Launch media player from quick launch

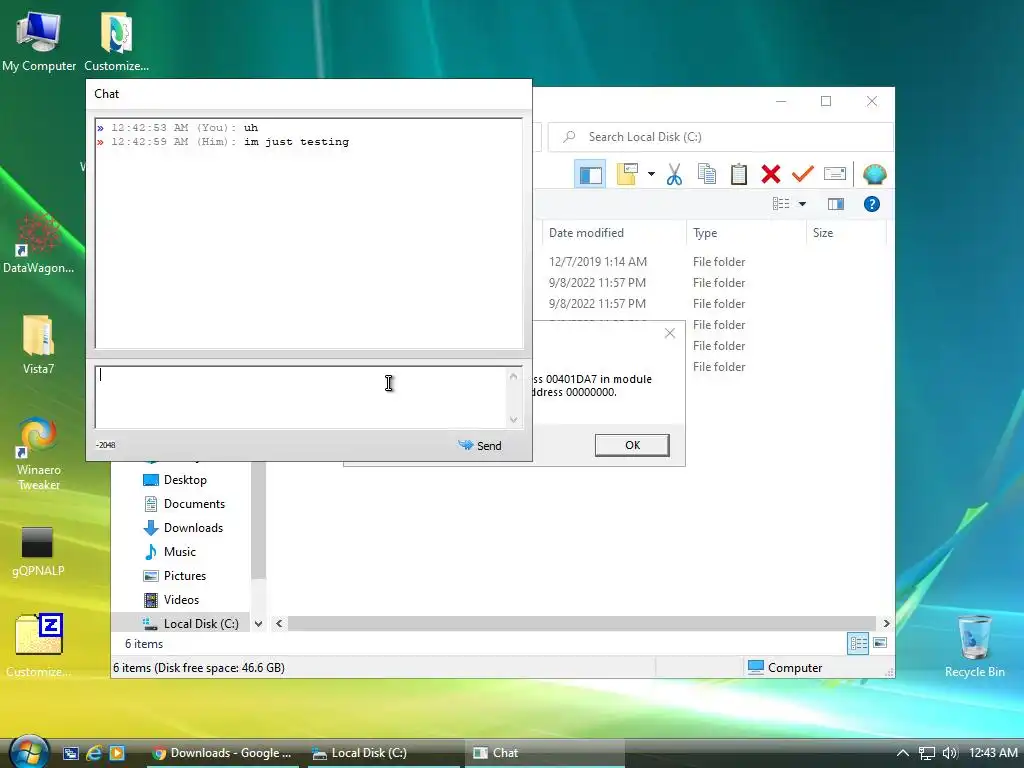[117, 753]
